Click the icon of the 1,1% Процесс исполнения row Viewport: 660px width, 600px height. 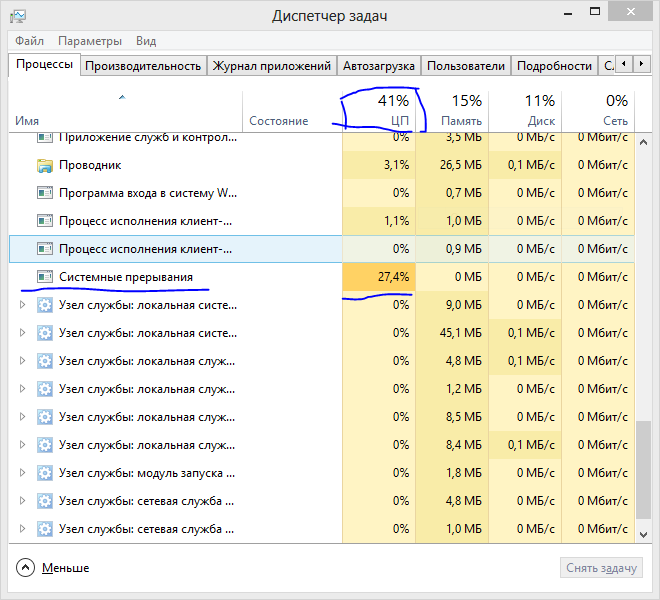pos(45,221)
